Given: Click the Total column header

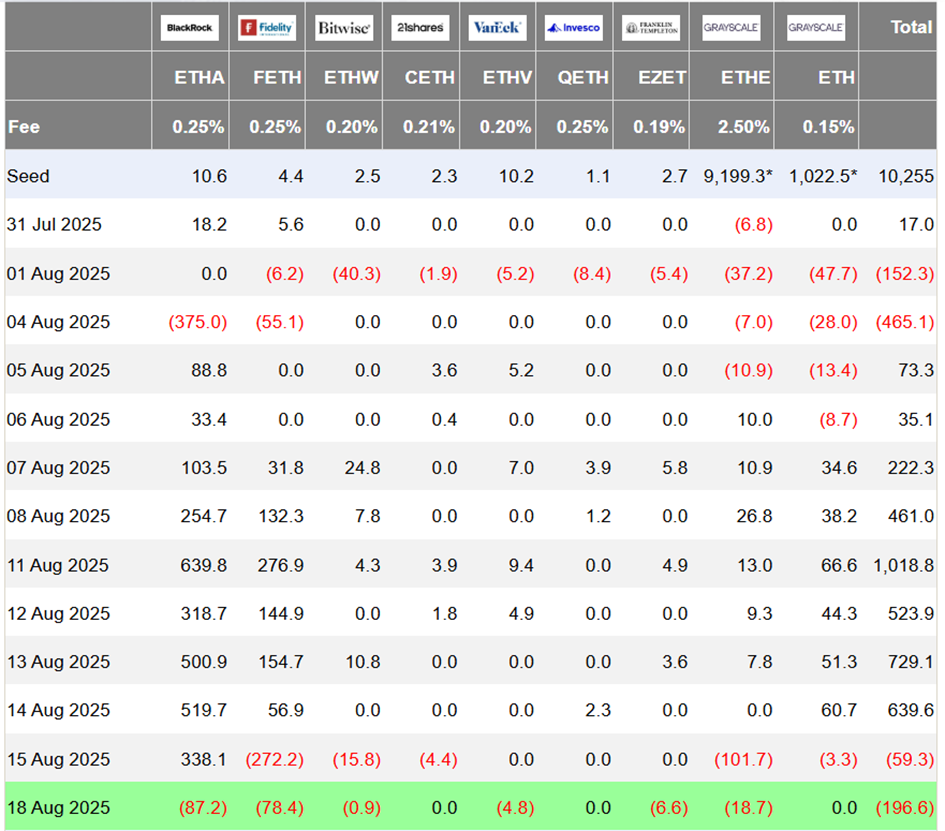Looking at the screenshot, I should 911,27.
